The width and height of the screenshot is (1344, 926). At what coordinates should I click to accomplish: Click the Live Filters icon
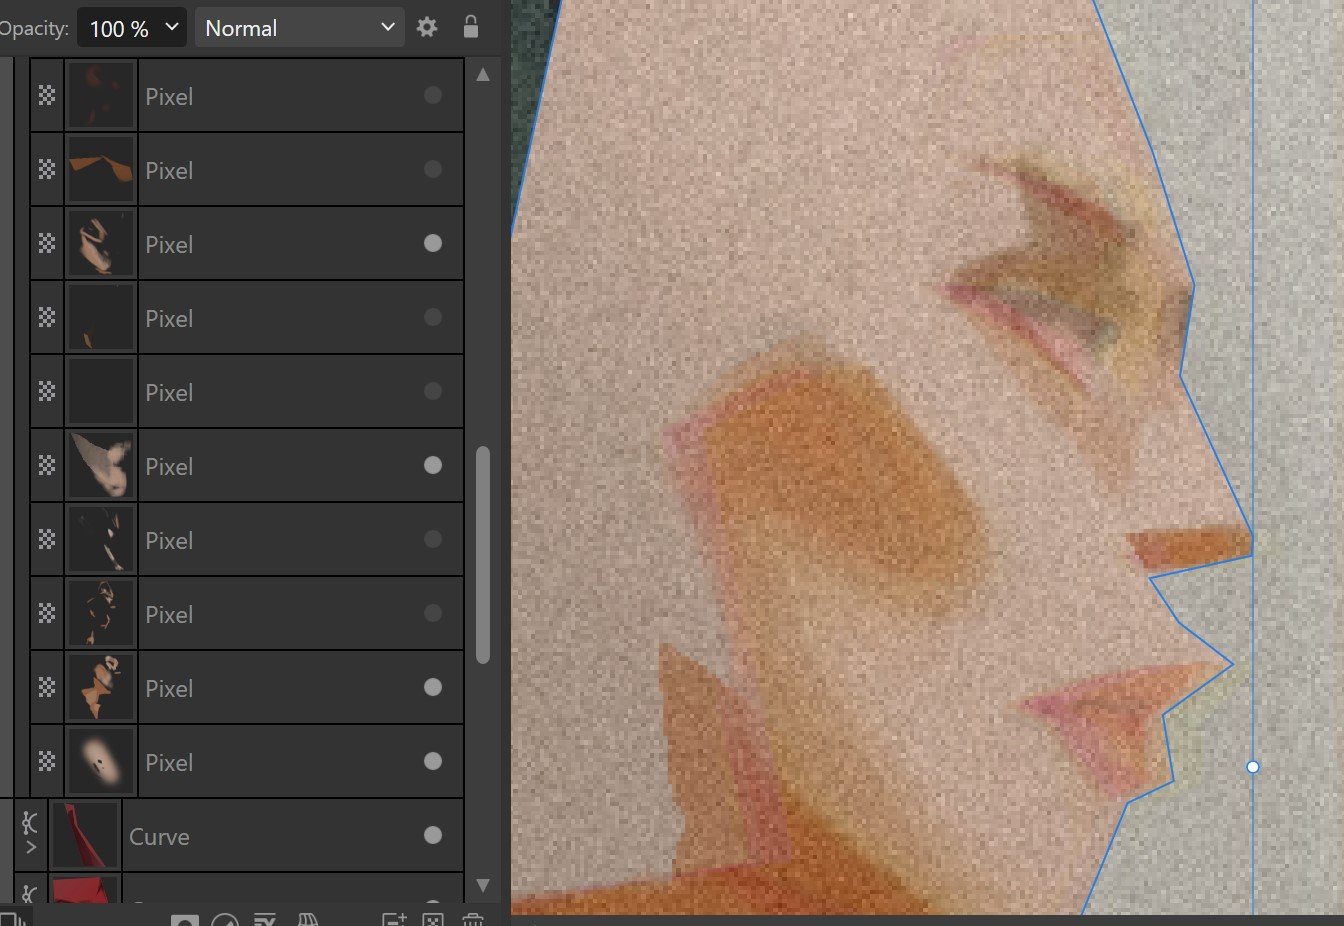coord(309,920)
